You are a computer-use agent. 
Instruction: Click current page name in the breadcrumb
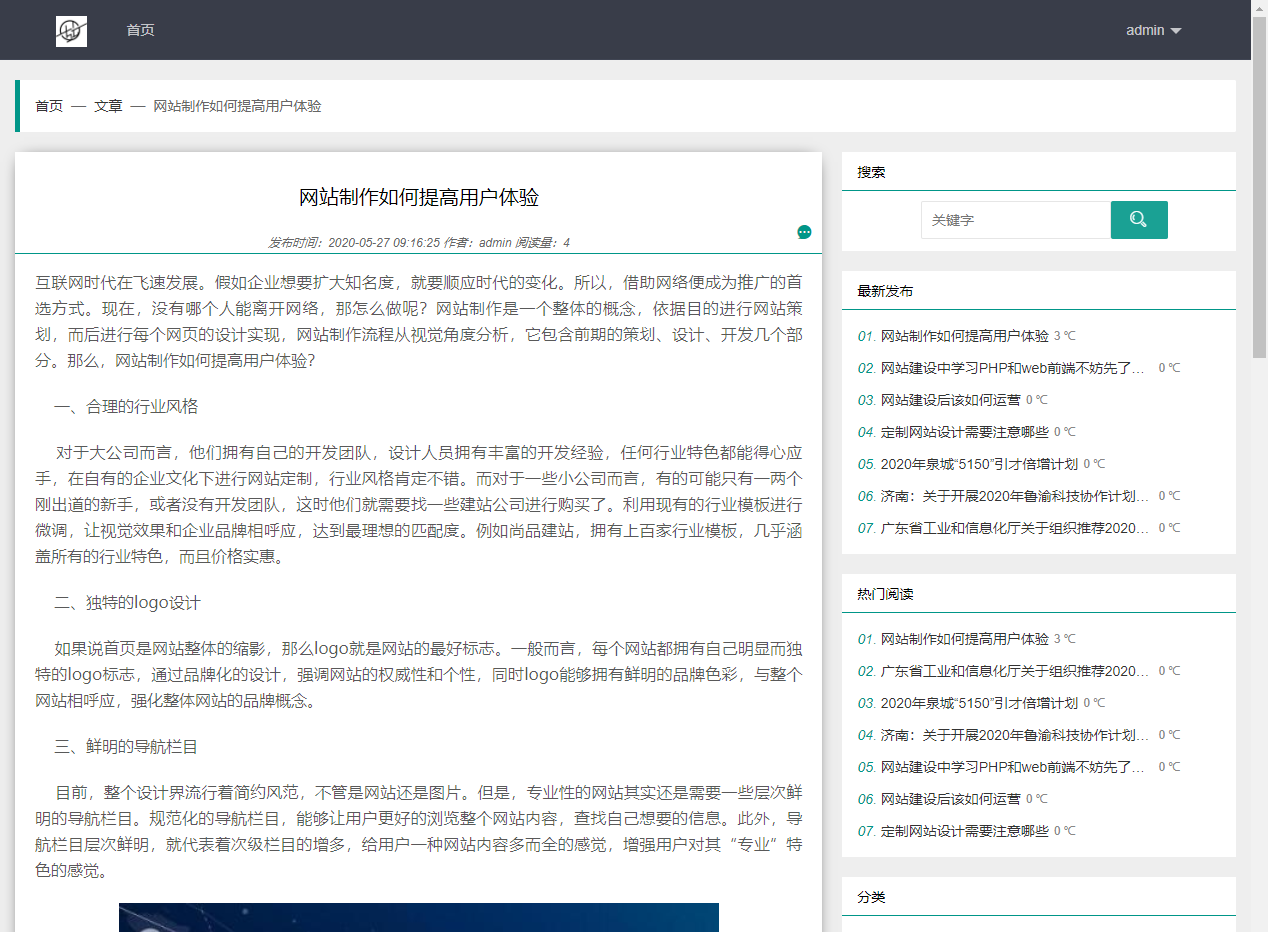[237, 106]
